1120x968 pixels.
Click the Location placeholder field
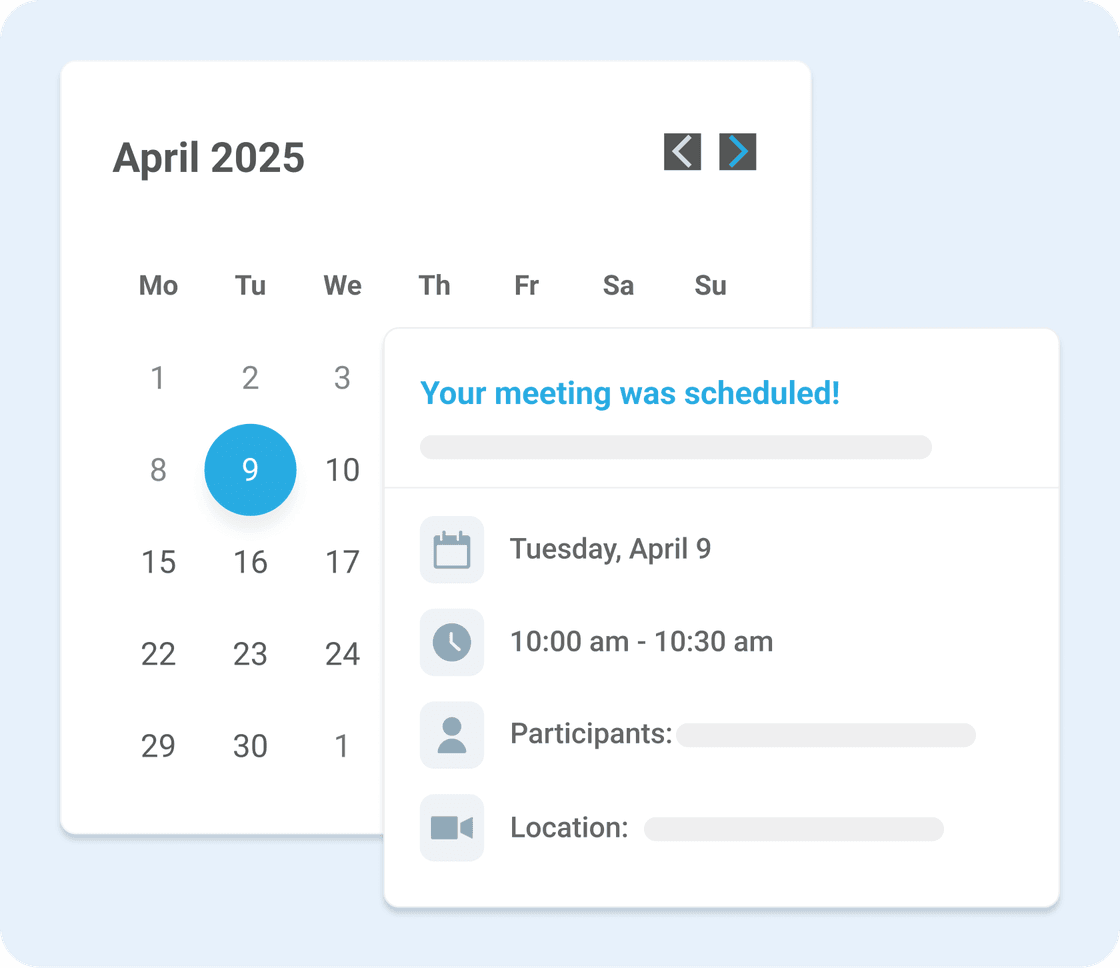point(793,828)
